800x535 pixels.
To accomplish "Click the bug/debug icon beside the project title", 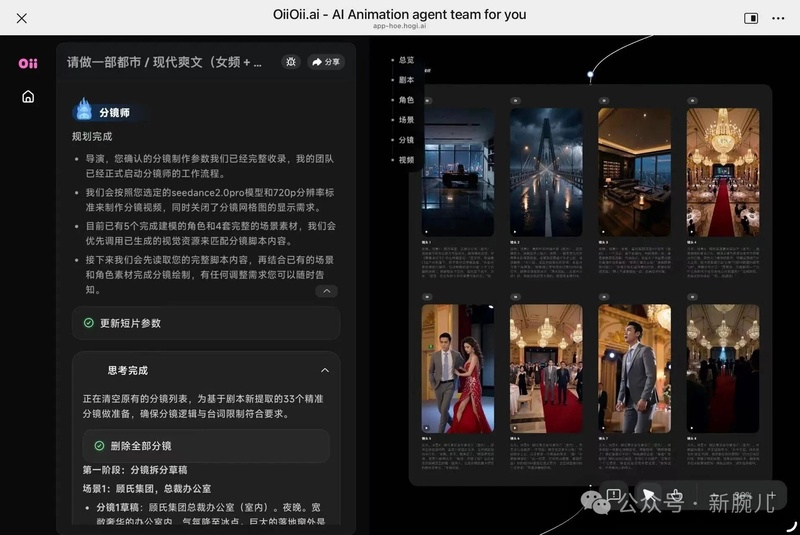I will [290, 62].
